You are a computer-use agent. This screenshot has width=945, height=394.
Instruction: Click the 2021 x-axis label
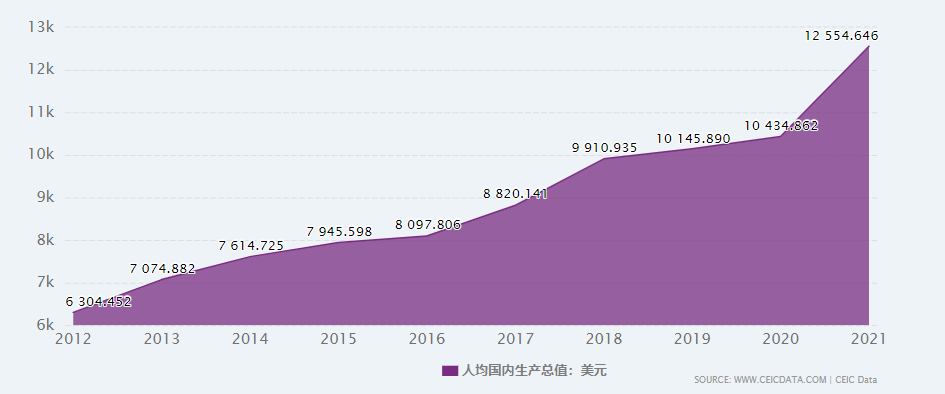(867, 339)
